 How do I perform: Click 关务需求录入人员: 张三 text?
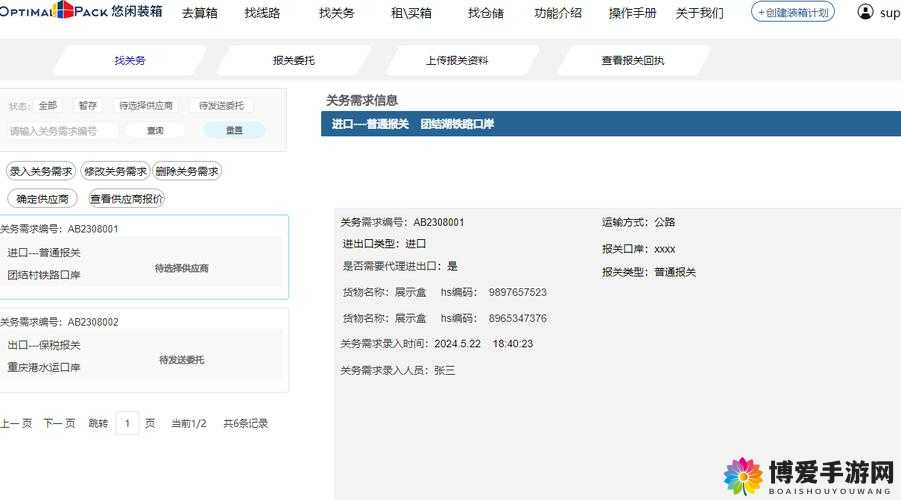398,371
